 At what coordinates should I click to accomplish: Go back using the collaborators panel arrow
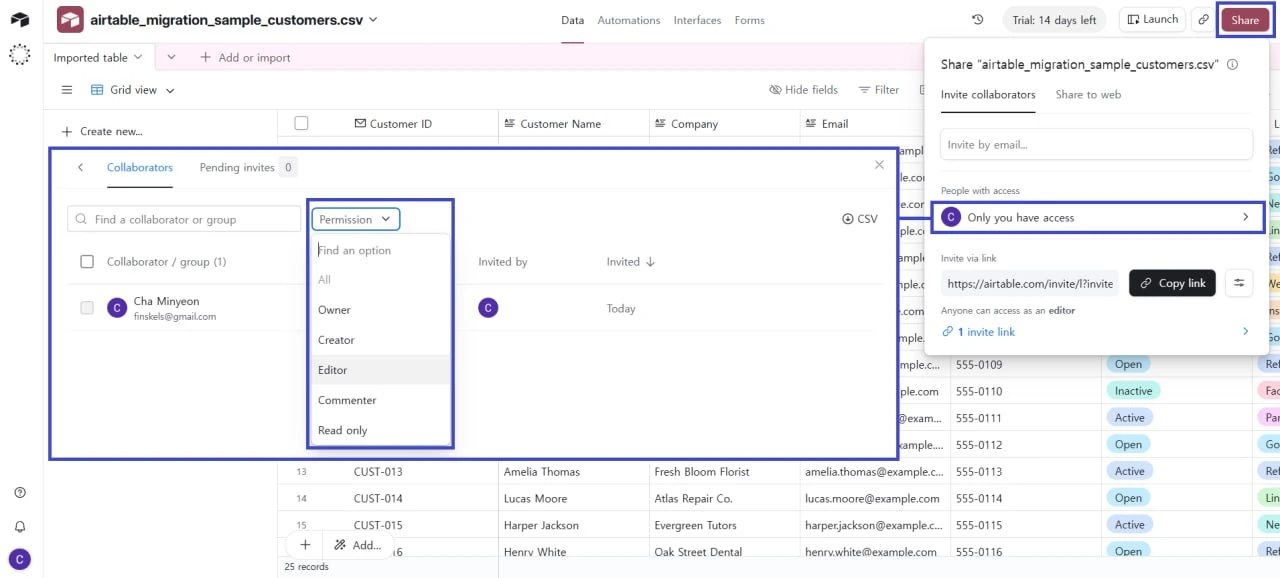coord(80,167)
